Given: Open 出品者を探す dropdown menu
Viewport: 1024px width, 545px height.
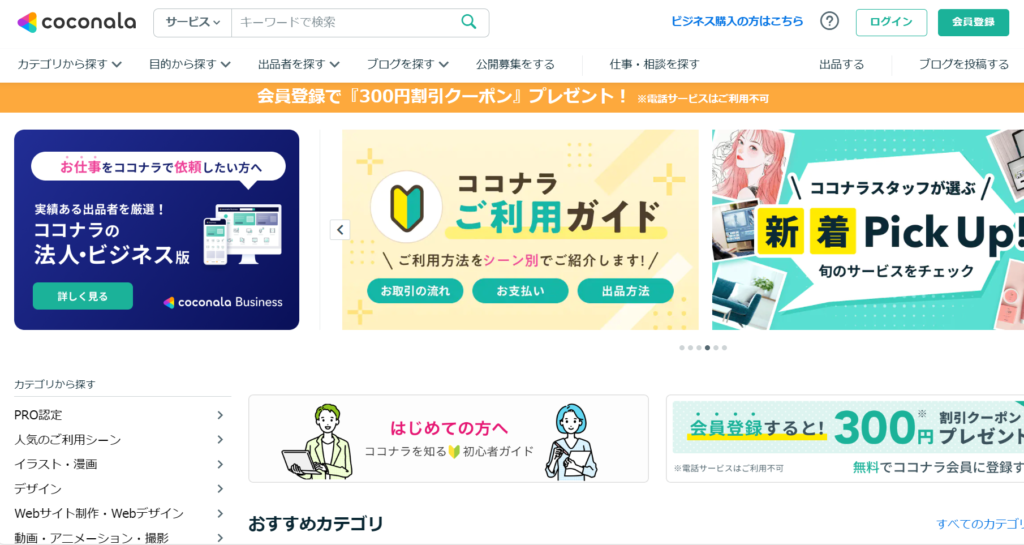Looking at the screenshot, I should pos(298,64).
